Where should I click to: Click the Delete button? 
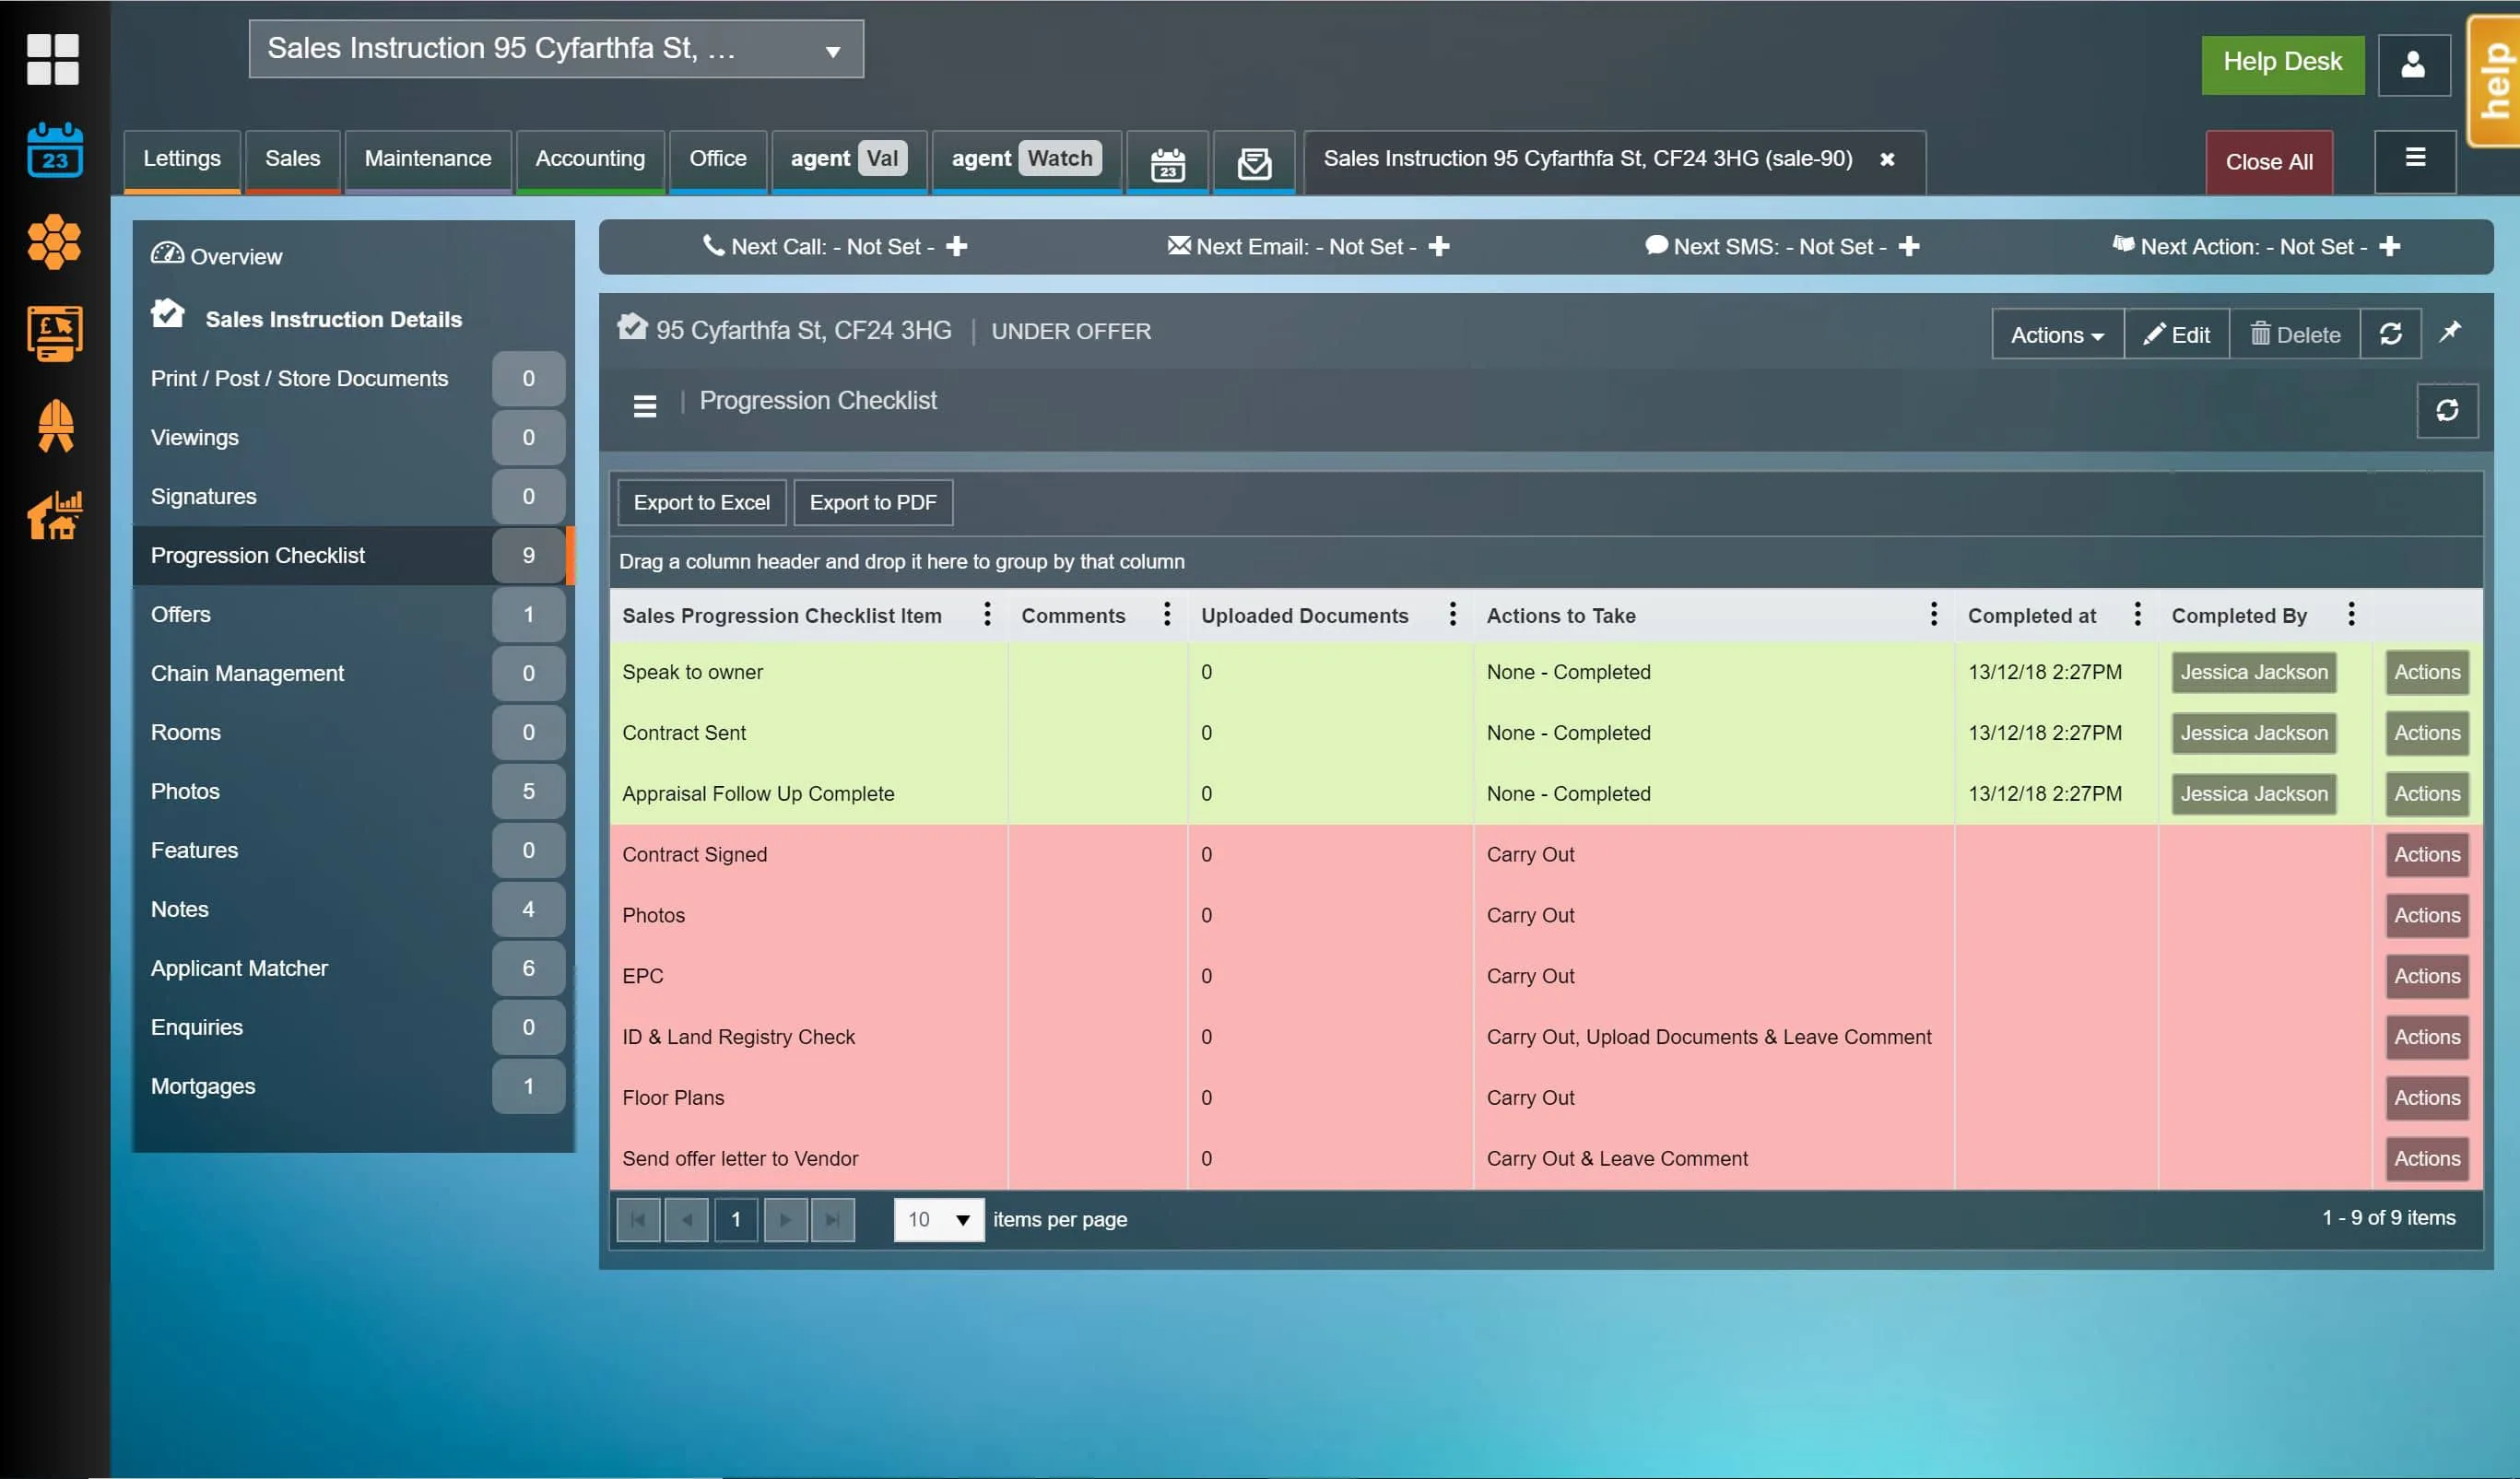[2295, 335]
